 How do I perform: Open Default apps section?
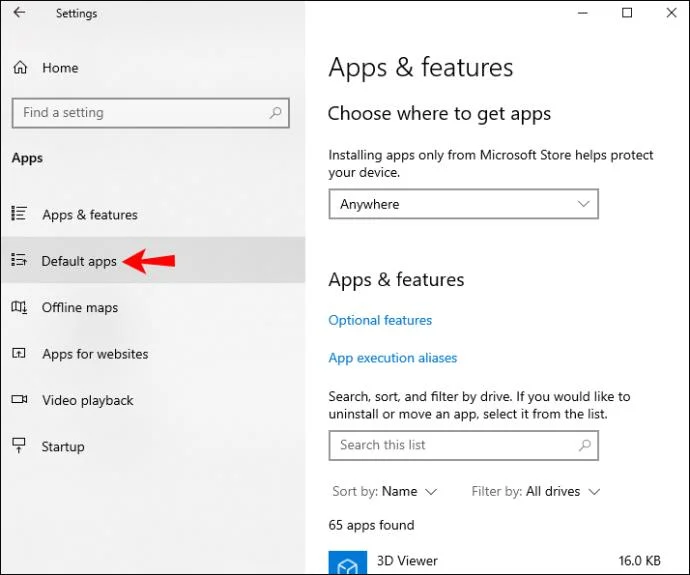[152, 260]
